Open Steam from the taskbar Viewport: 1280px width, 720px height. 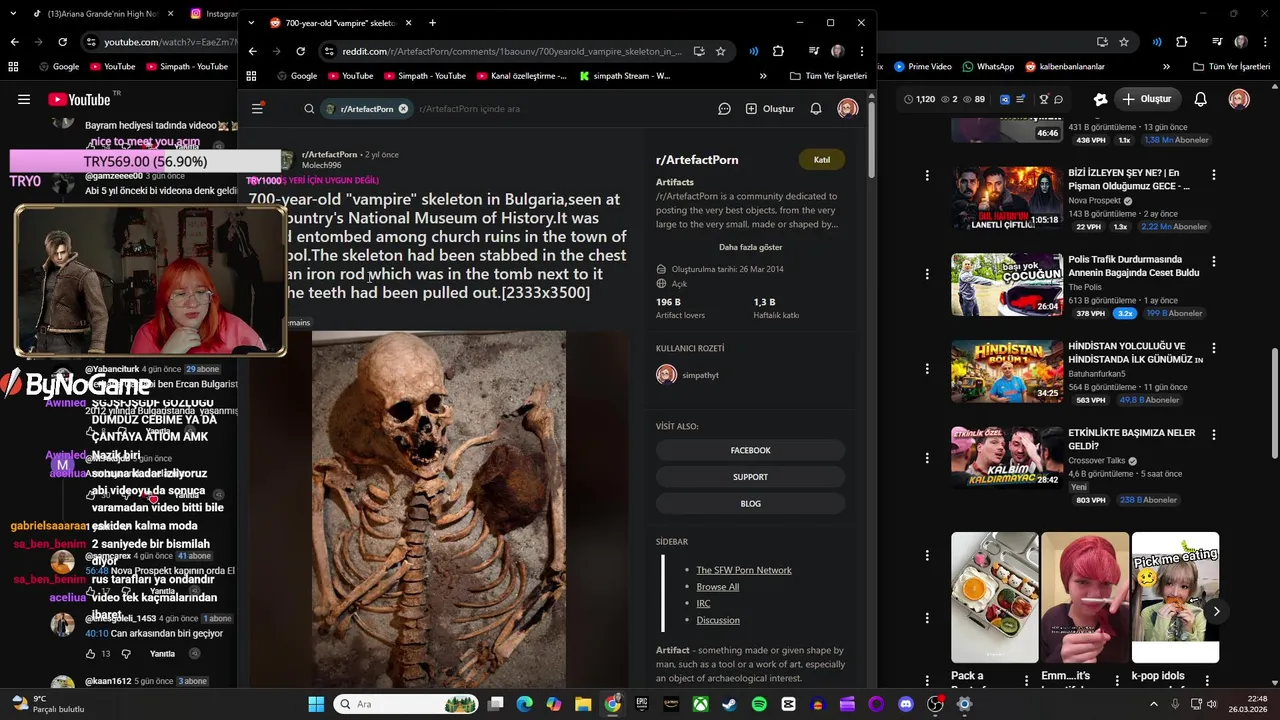(730, 704)
